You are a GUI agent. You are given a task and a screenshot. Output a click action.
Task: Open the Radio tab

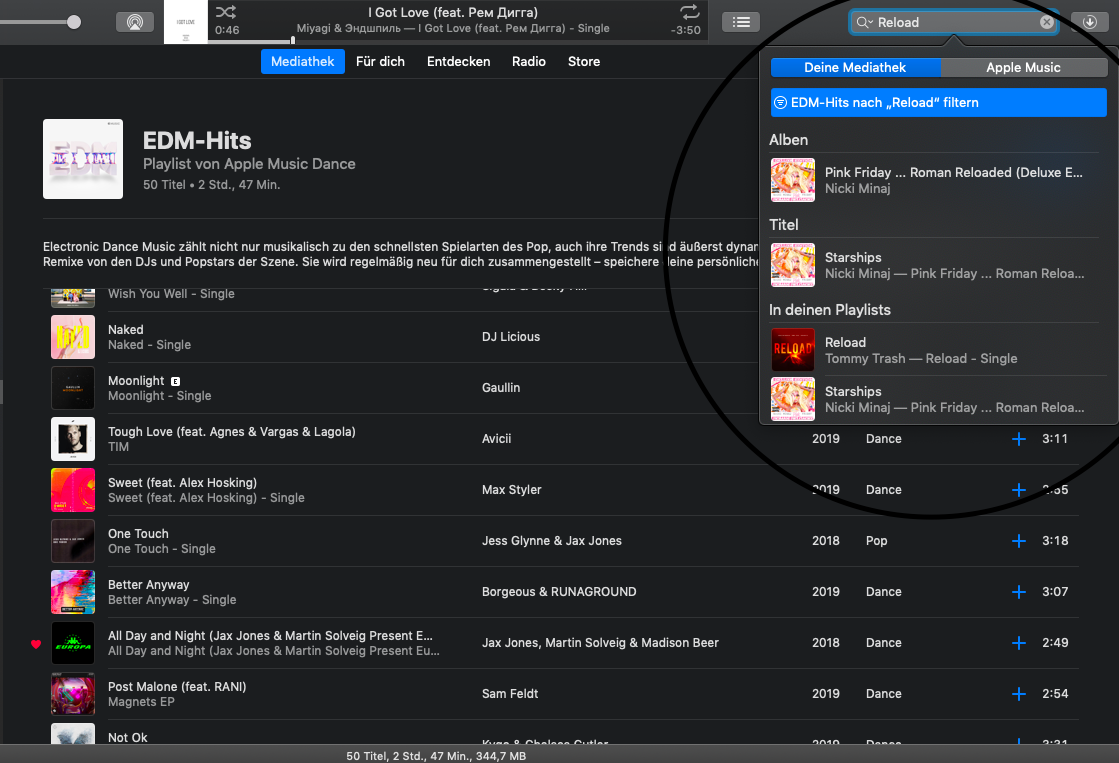(529, 61)
